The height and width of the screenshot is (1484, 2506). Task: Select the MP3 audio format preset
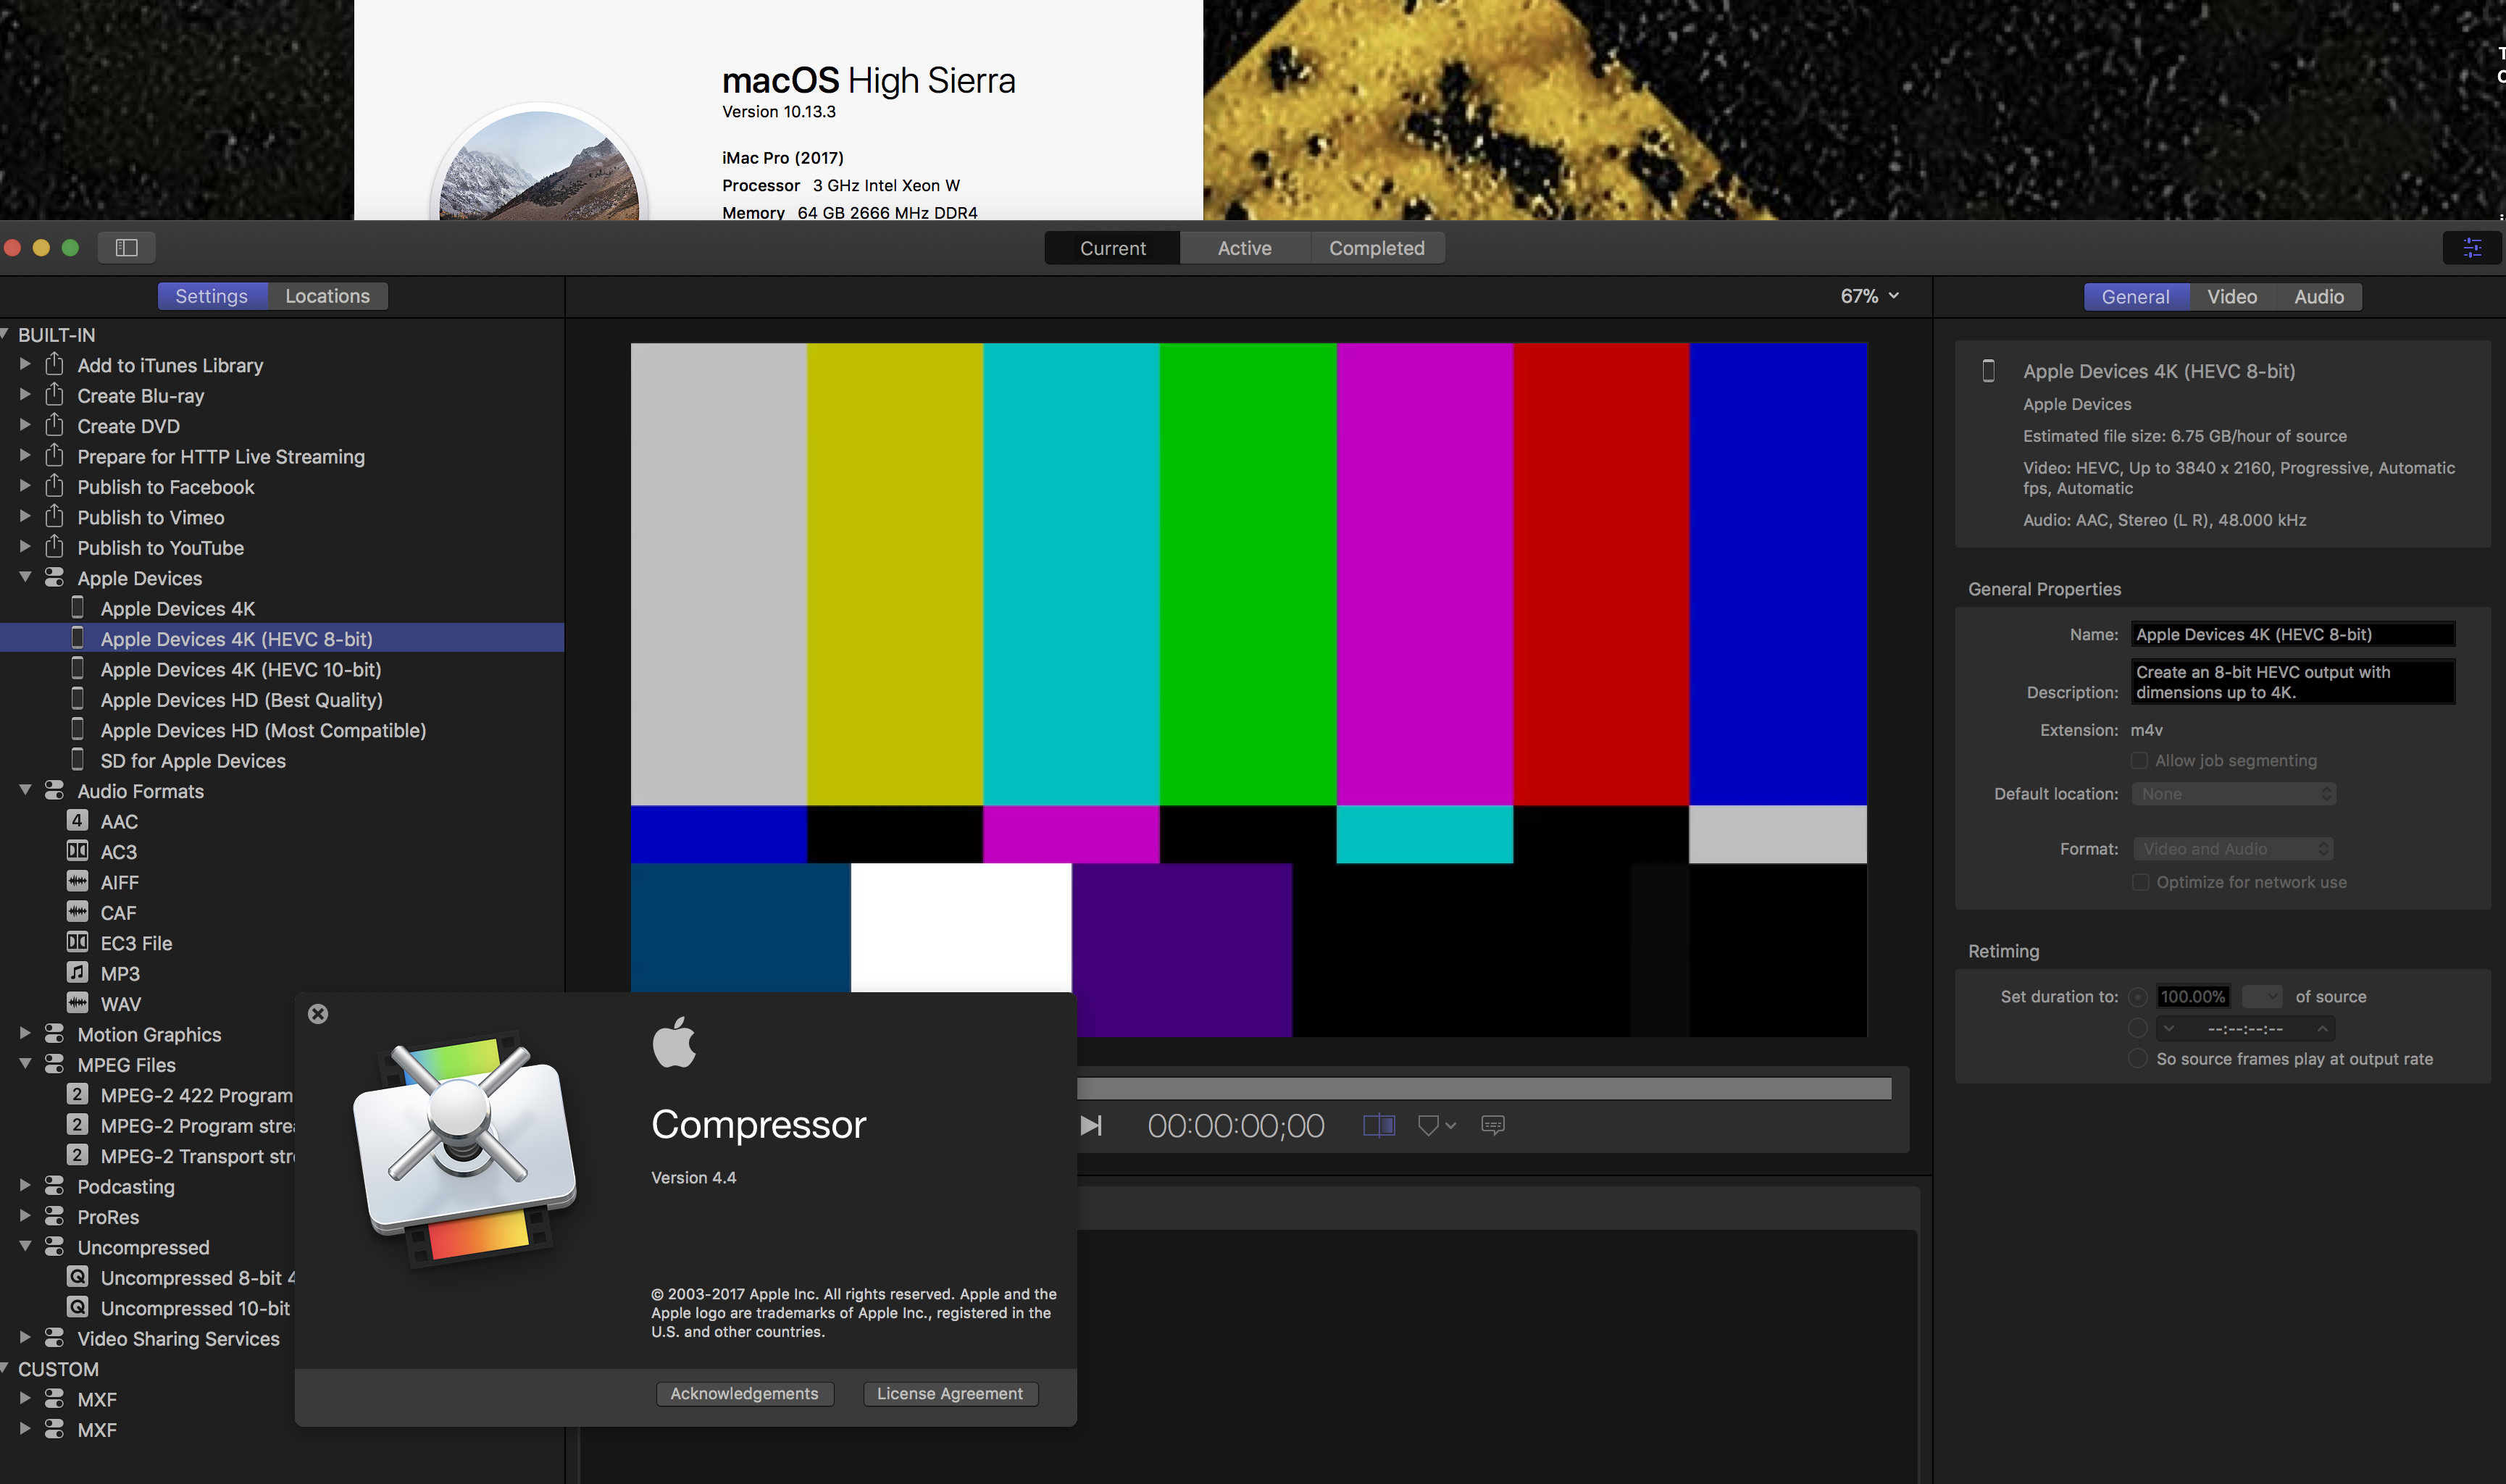(120, 974)
